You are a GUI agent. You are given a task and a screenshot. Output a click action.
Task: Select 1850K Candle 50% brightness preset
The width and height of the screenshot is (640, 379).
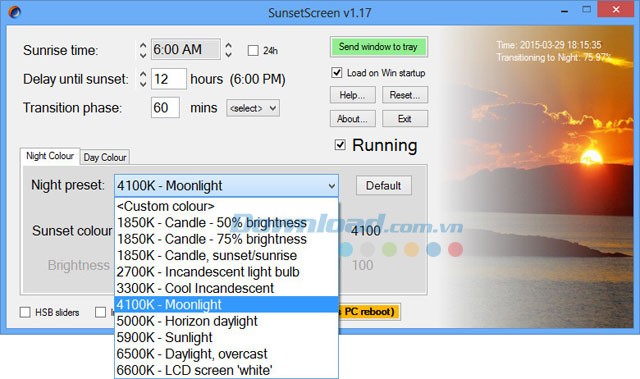[x=227, y=222]
